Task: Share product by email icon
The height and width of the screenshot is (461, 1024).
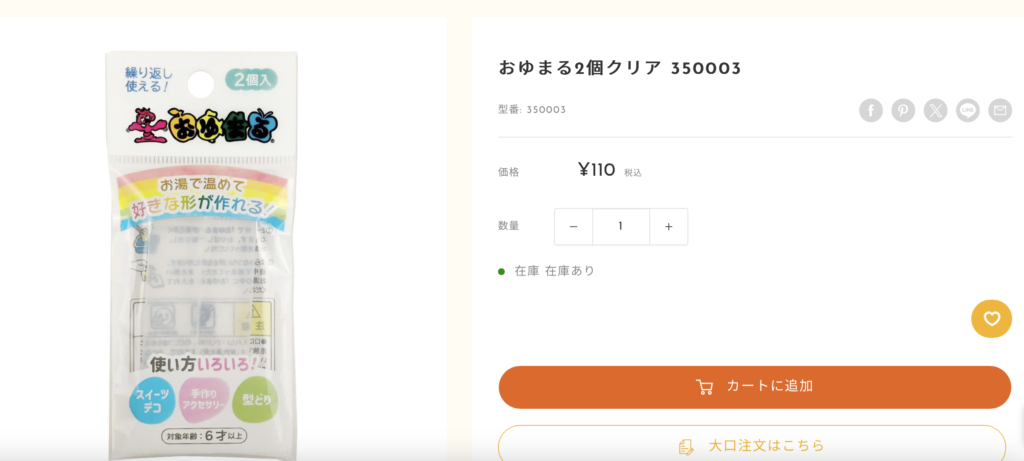Action: tap(1000, 110)
